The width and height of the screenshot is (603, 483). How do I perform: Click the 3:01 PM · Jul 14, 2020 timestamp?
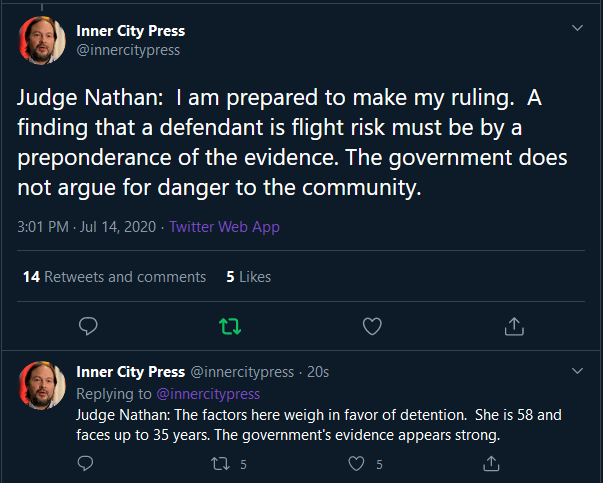88,227
